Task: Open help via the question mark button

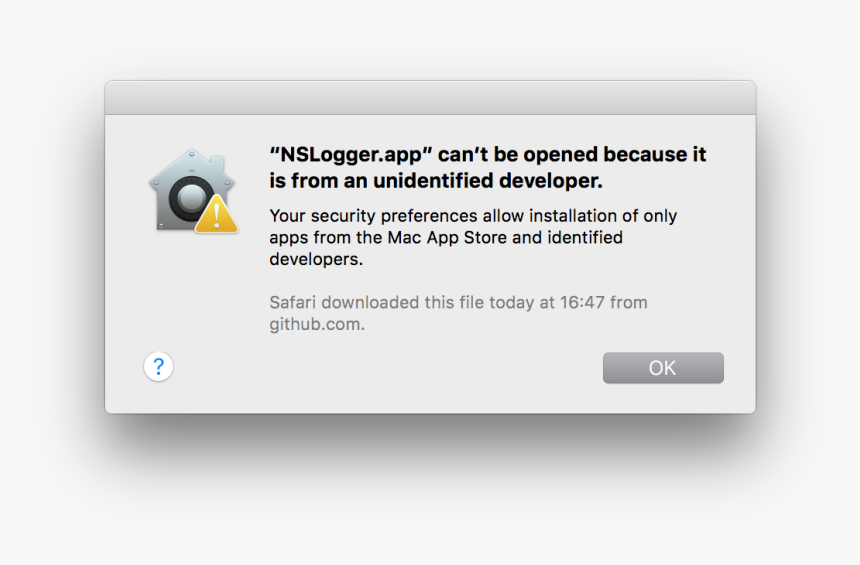Action: tap(159, 366)
